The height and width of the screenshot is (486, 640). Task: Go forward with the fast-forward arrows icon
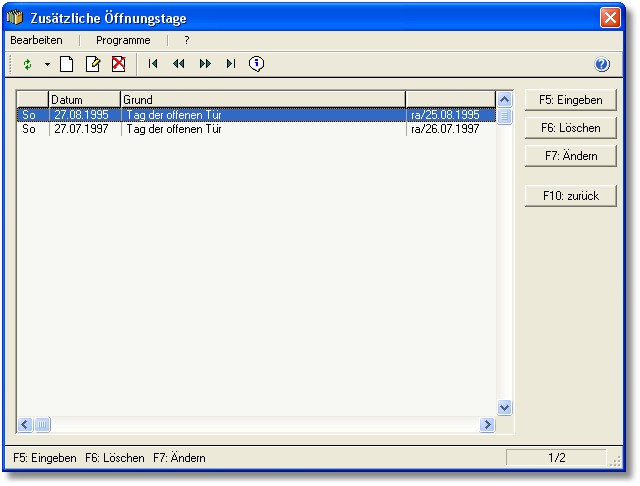pos(205,64)
